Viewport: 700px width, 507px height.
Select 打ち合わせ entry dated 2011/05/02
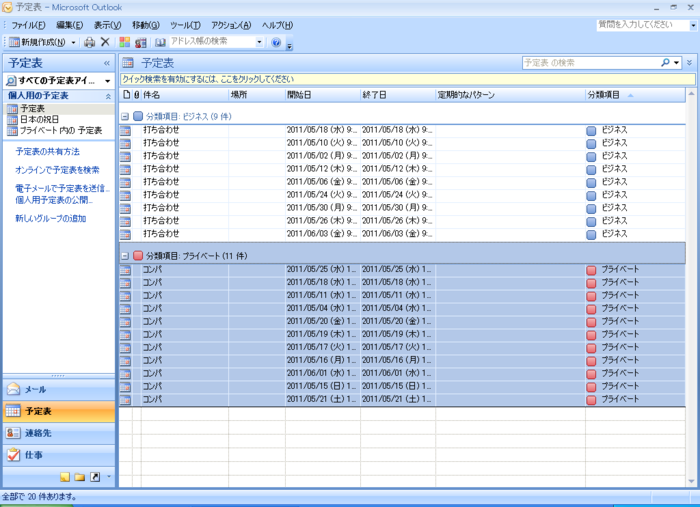[x=402, y=156]
